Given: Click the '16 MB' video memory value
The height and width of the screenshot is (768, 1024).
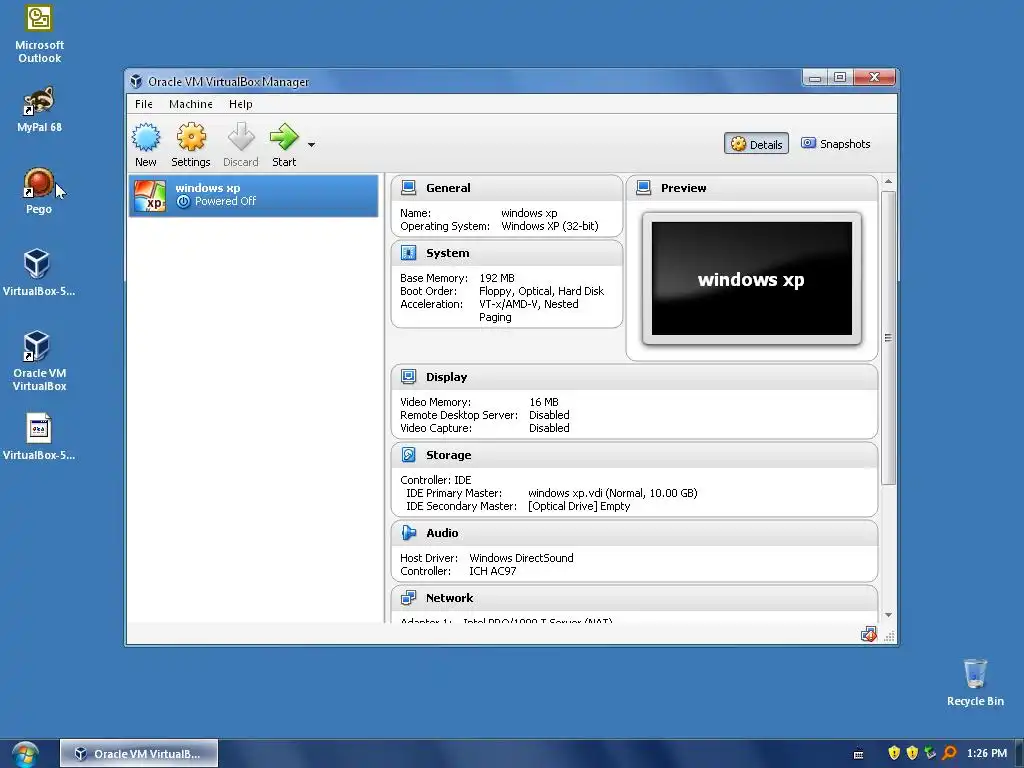Looking at the screenshot, I should click(544, 402).
